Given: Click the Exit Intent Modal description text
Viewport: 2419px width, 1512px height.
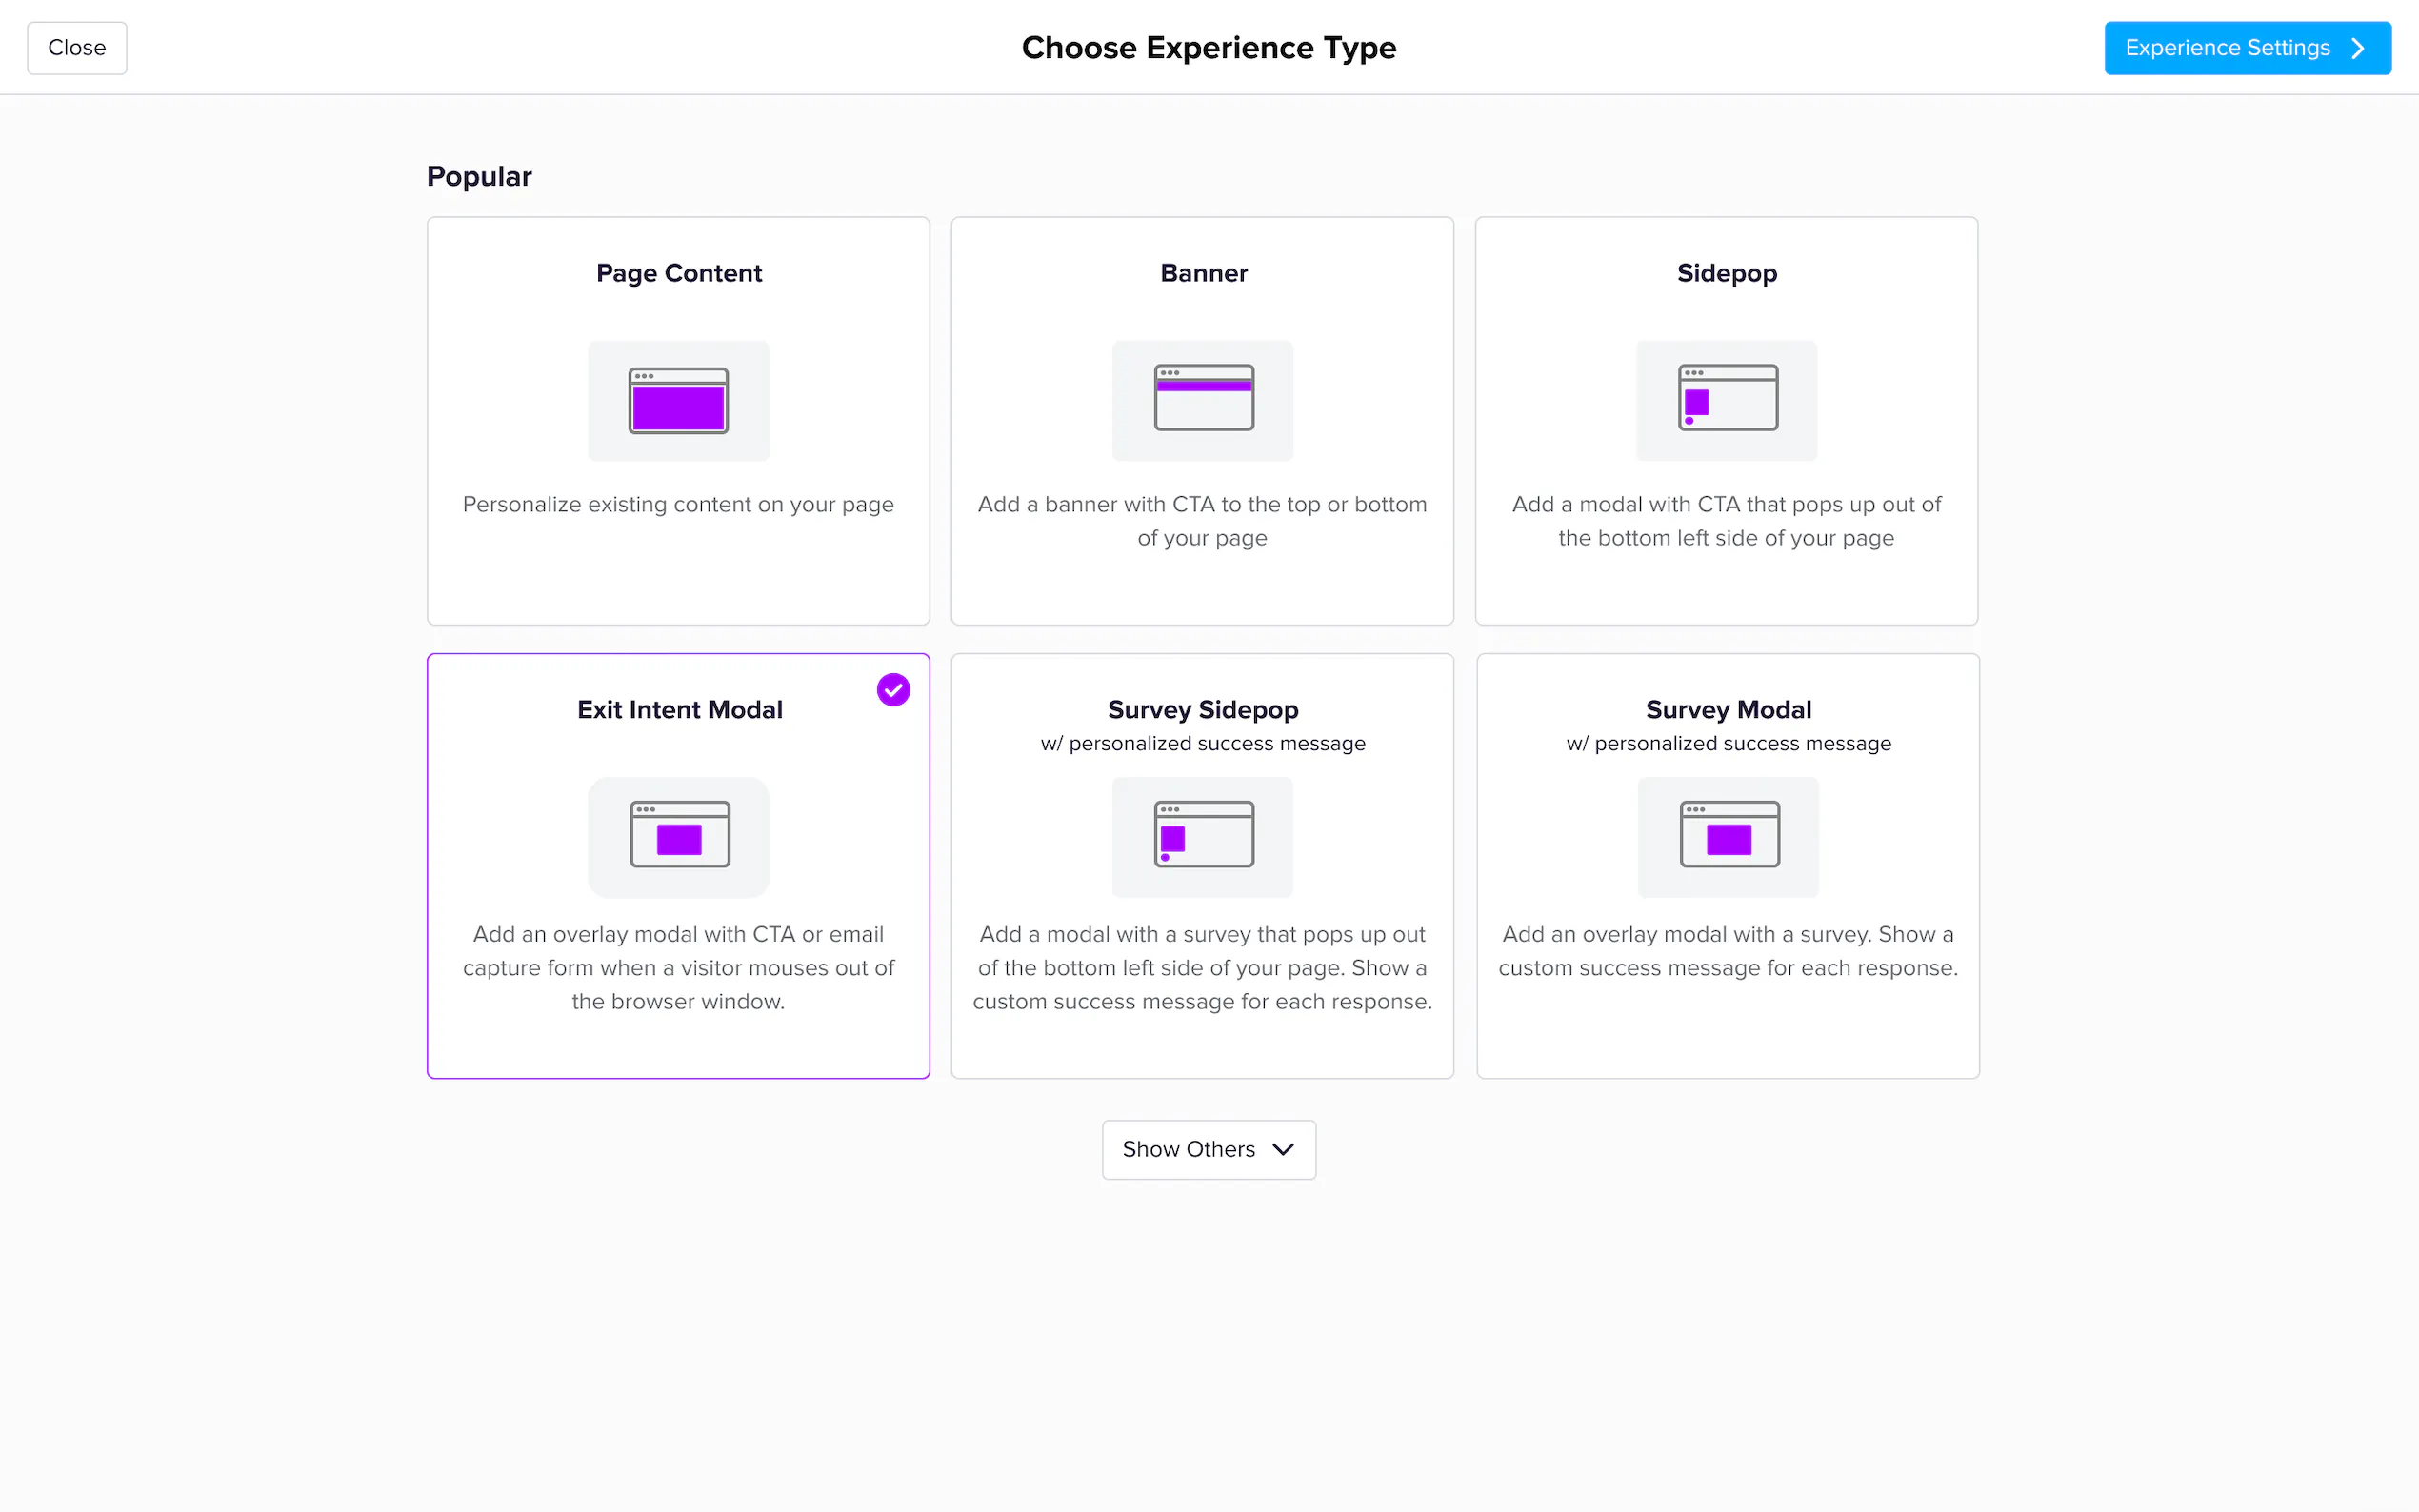Looking at the screenshot, I should click(x=678, y=967).
